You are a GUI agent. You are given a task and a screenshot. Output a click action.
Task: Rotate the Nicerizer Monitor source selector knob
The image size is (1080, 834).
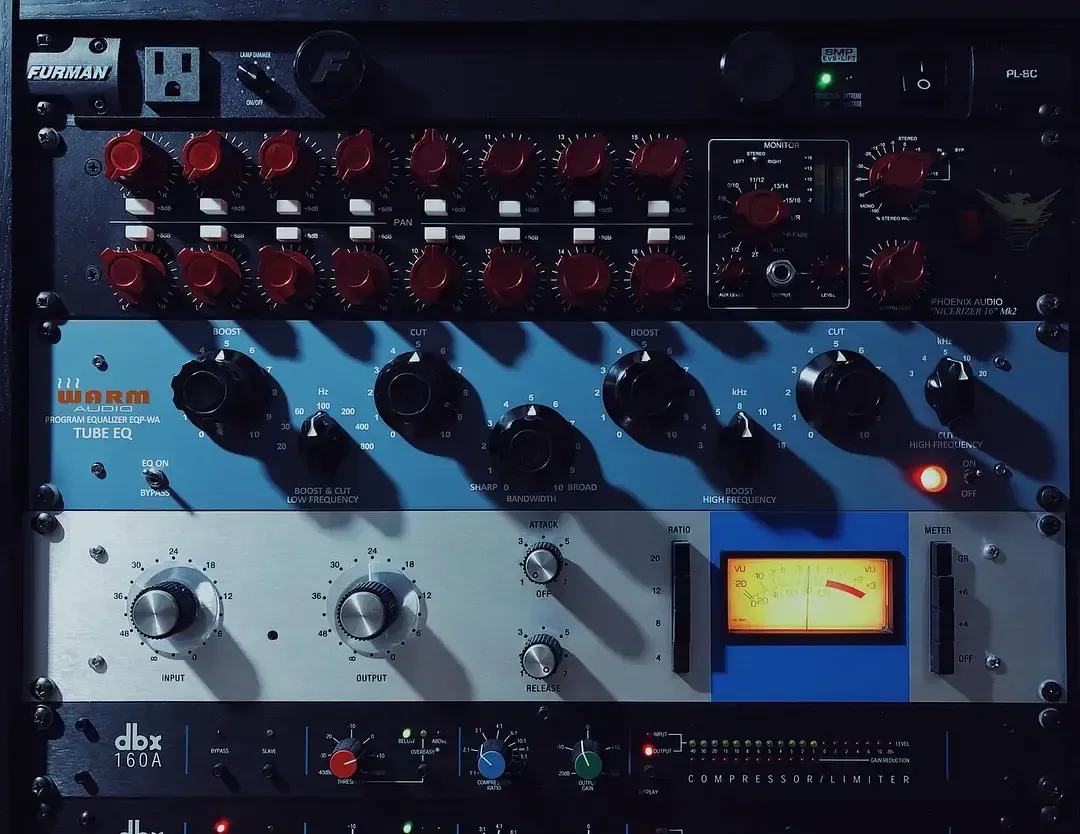[x=762, y=209]
